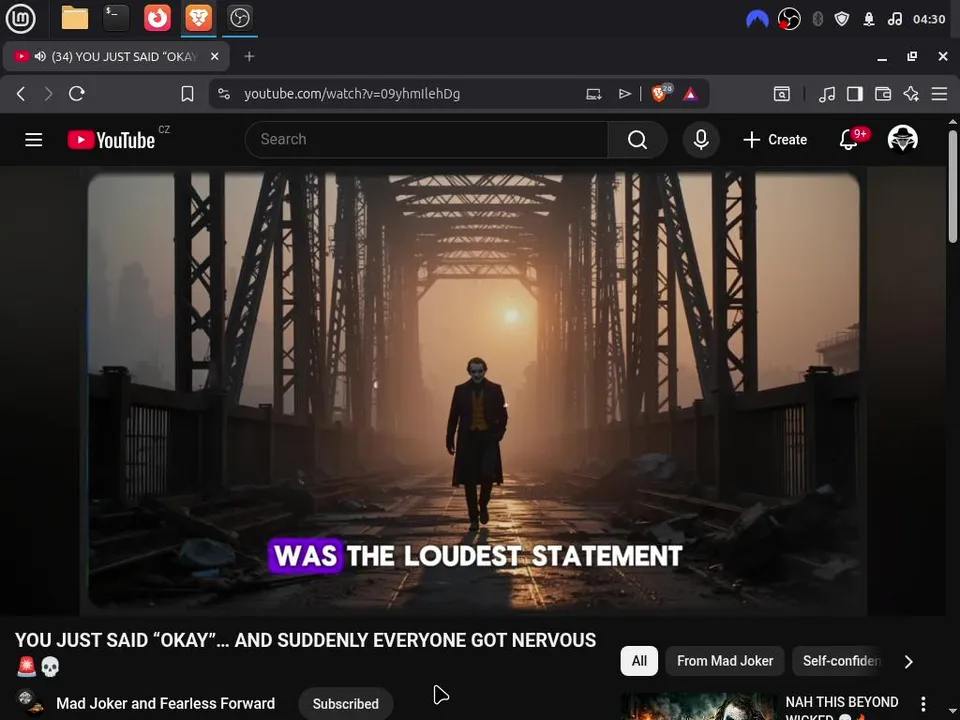Expand the YouTube guide hamburger menu
960x720 pixels.
pos(34,140)
